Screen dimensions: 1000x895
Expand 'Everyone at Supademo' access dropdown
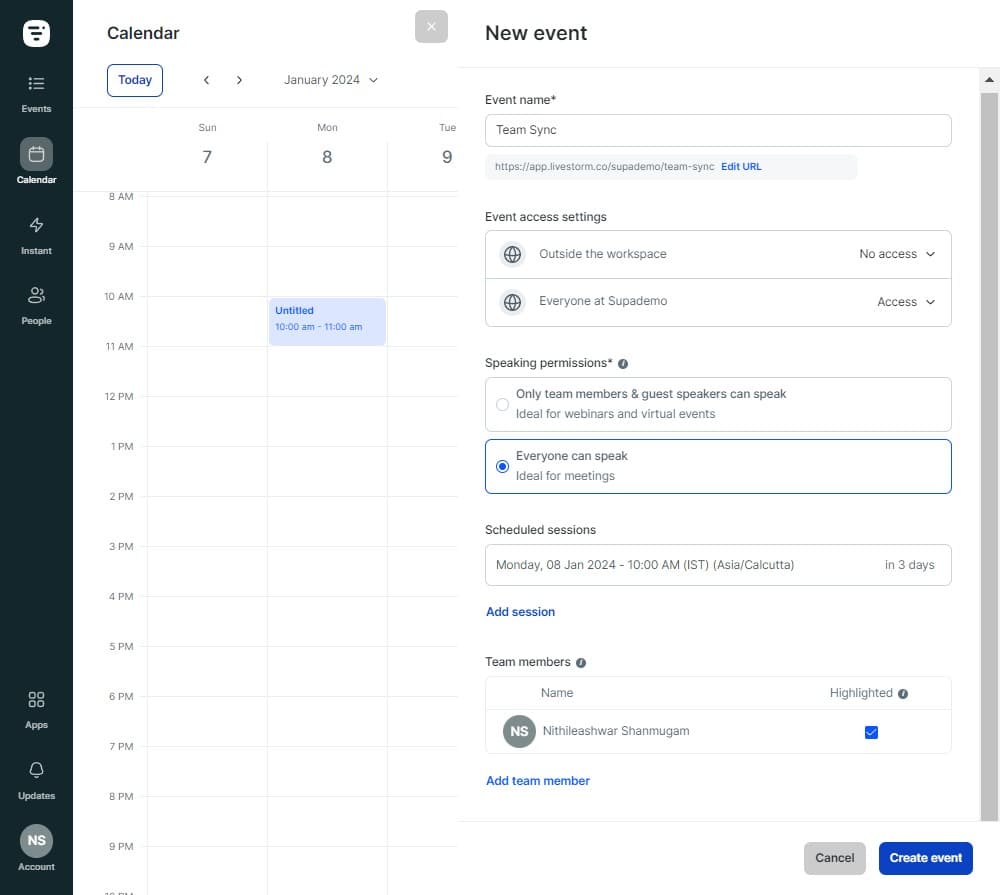906,302
